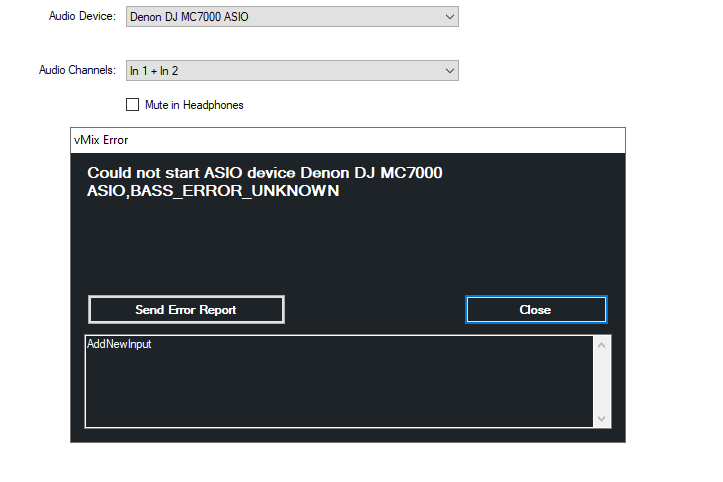Image resolution: width=723 pixels, height=482 pixels.
Task: Enable the Mute in Headphones checkbox
Action: click(132, 105)
